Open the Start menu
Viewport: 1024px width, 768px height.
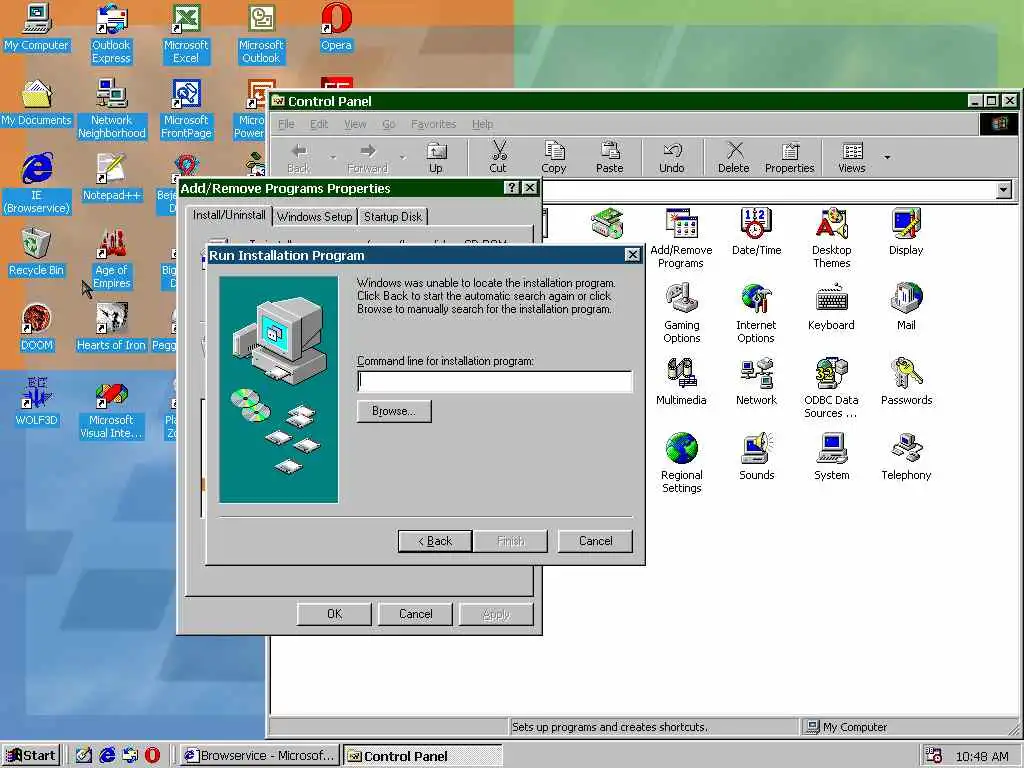(x=31, y=756)
